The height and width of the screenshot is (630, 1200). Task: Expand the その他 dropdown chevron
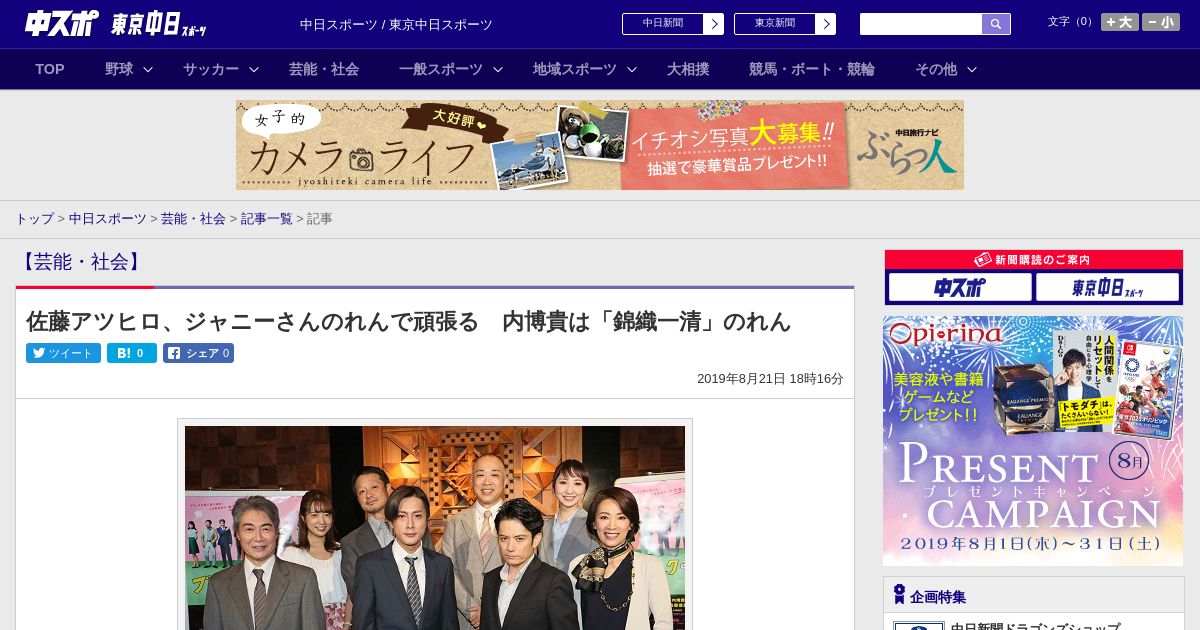click(x=972, y=70)
